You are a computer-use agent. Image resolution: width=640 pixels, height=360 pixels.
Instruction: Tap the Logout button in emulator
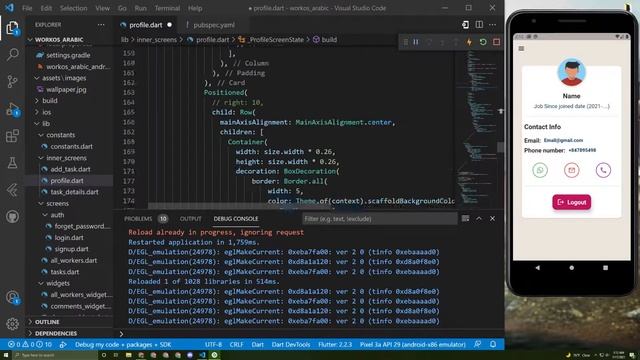(x=571, y=202)
